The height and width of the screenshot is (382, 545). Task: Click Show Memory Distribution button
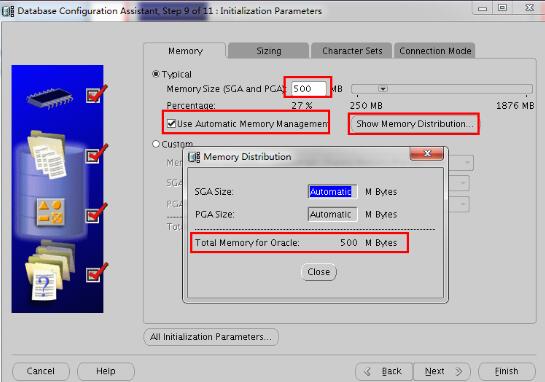coord(414,124)
